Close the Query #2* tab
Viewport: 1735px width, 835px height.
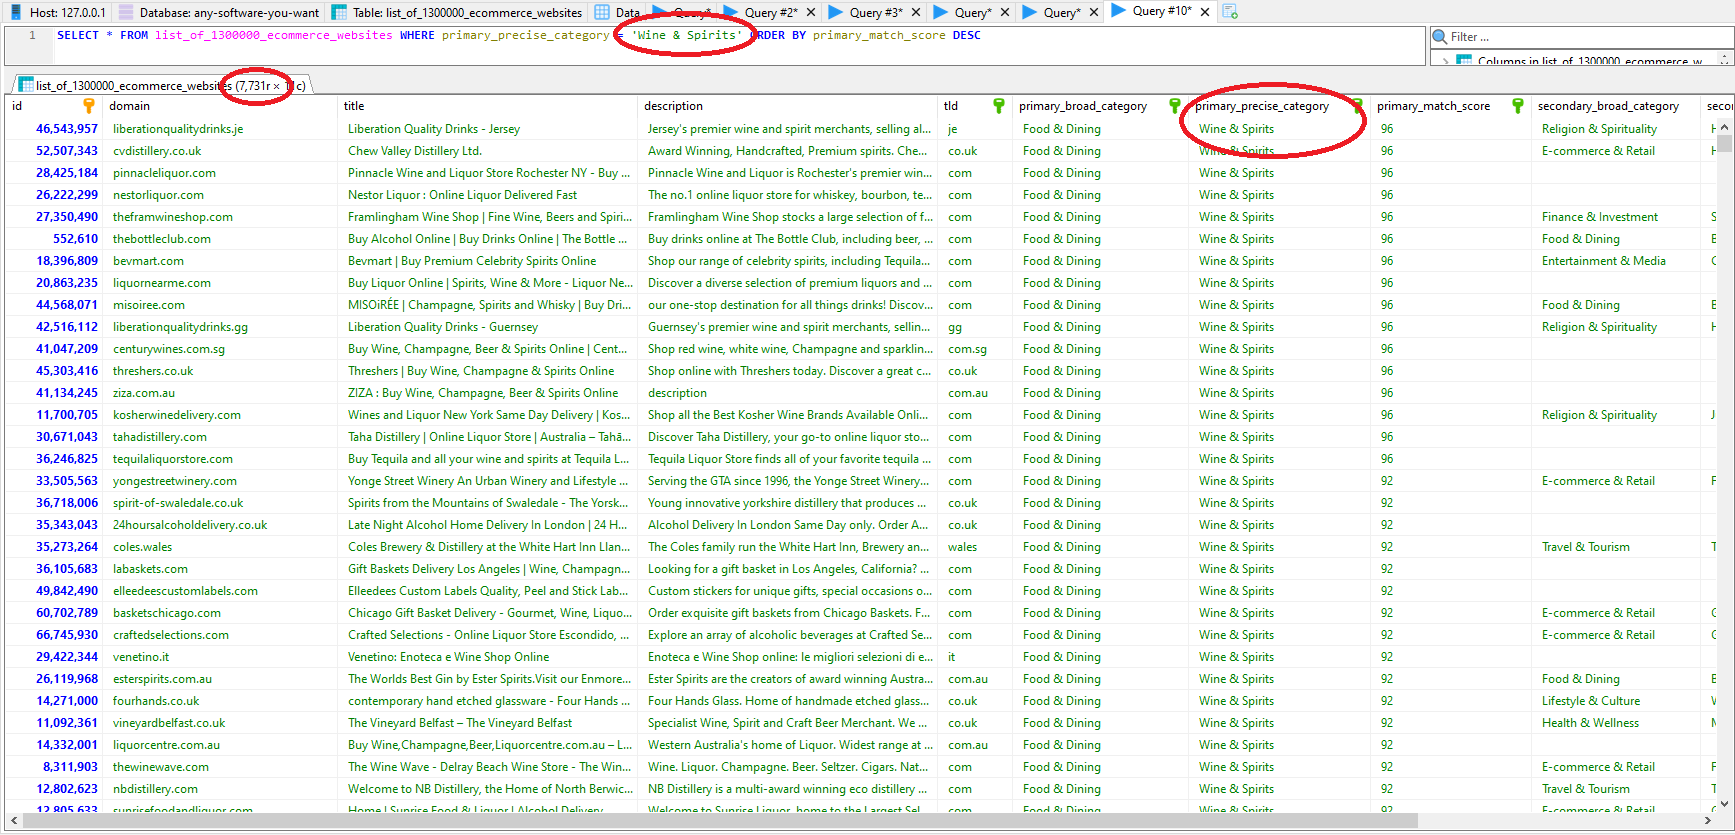click(x=811, y=12)
